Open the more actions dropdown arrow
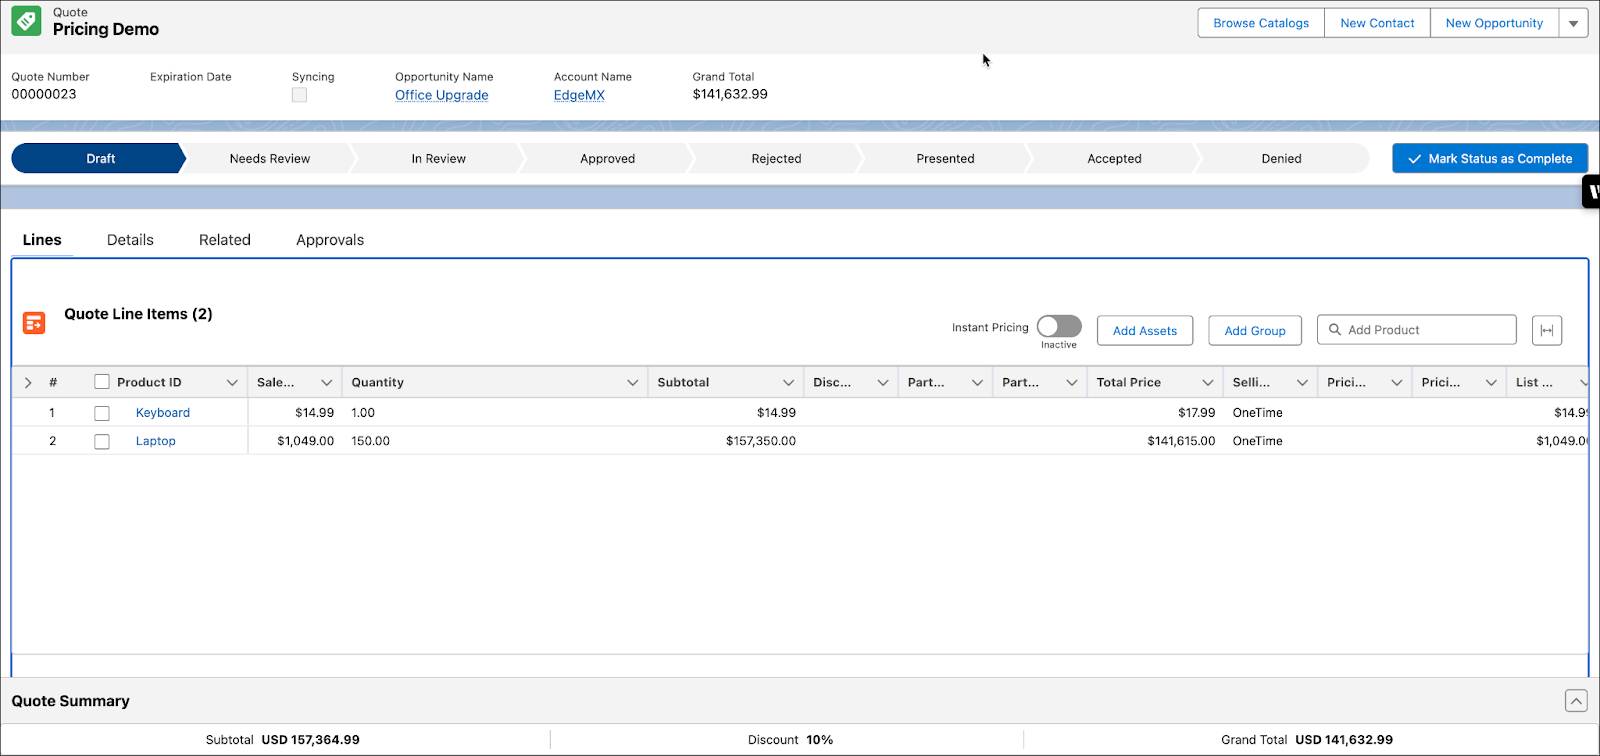This screenshot has width=1600, height=756. [1573, 23]
